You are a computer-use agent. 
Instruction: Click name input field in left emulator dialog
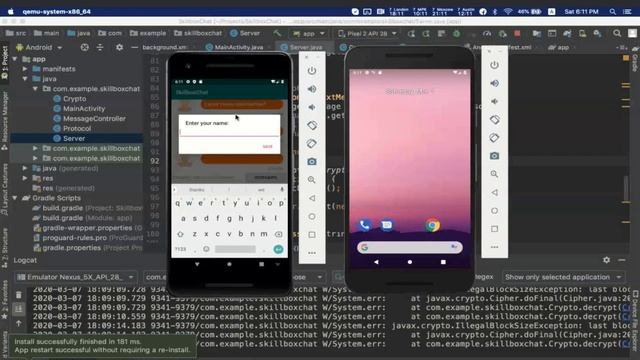229,132
